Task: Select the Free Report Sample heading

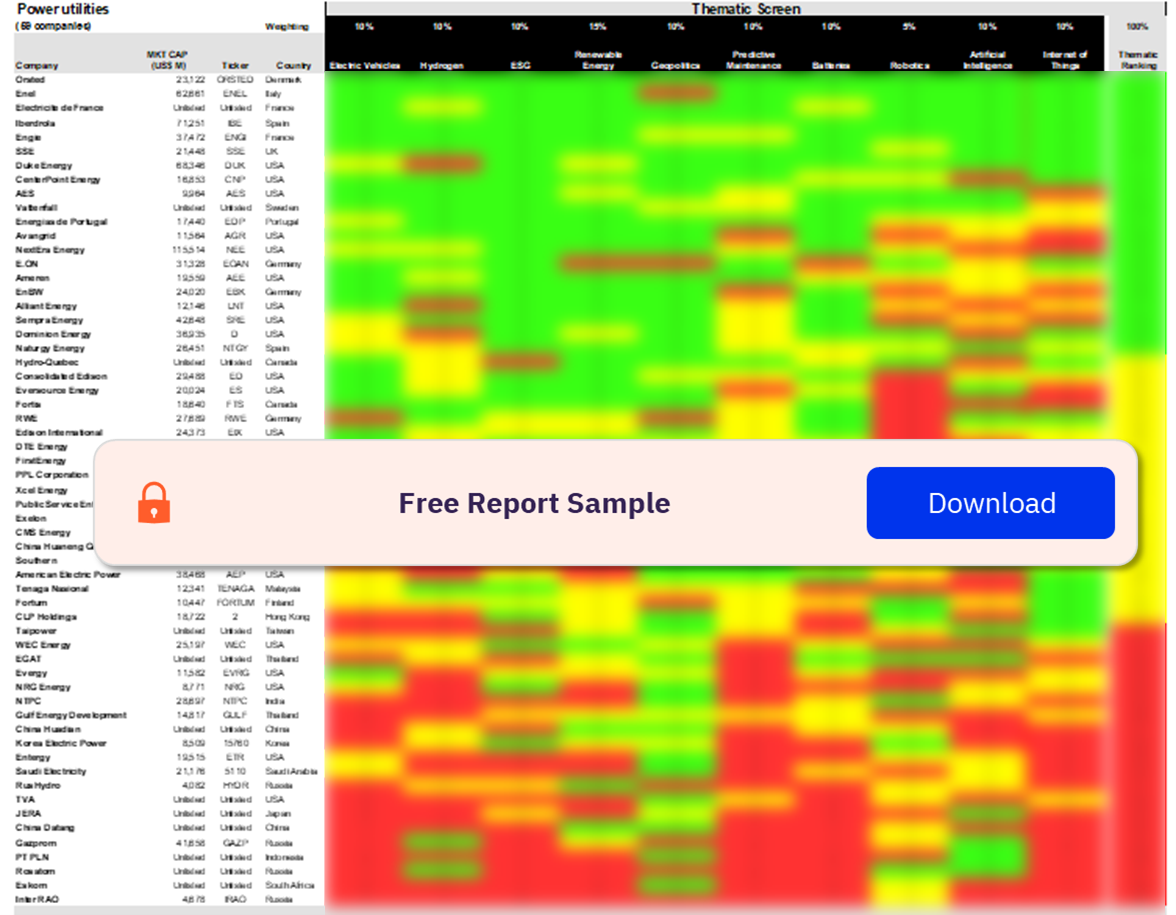Action: [x=534, y=503]
